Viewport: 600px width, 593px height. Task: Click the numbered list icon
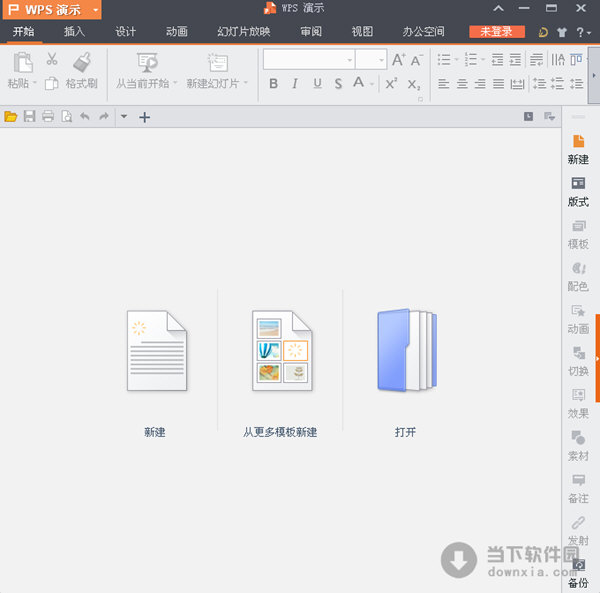471,60
